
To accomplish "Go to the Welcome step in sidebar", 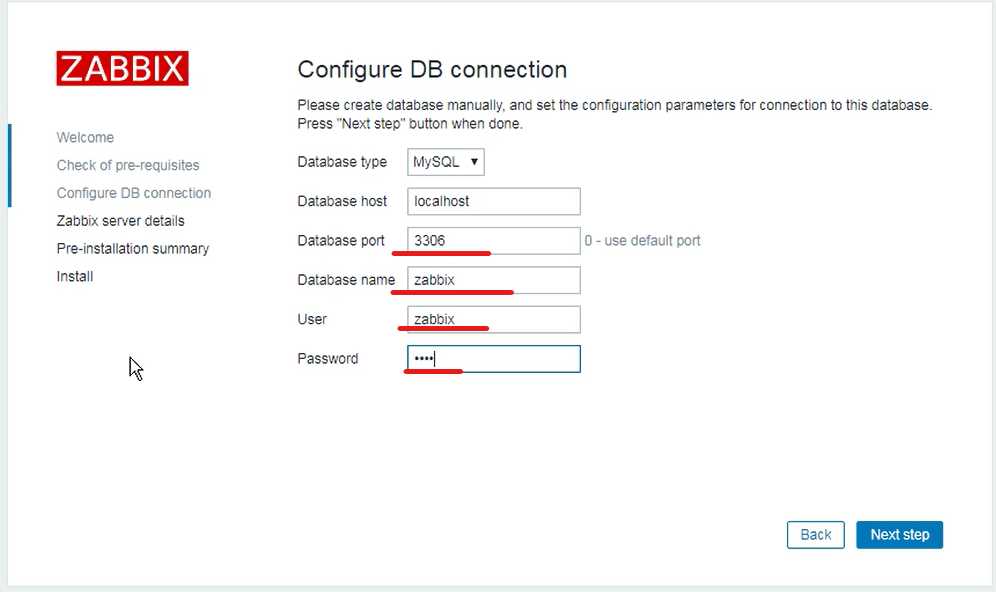I will point(85,138).
